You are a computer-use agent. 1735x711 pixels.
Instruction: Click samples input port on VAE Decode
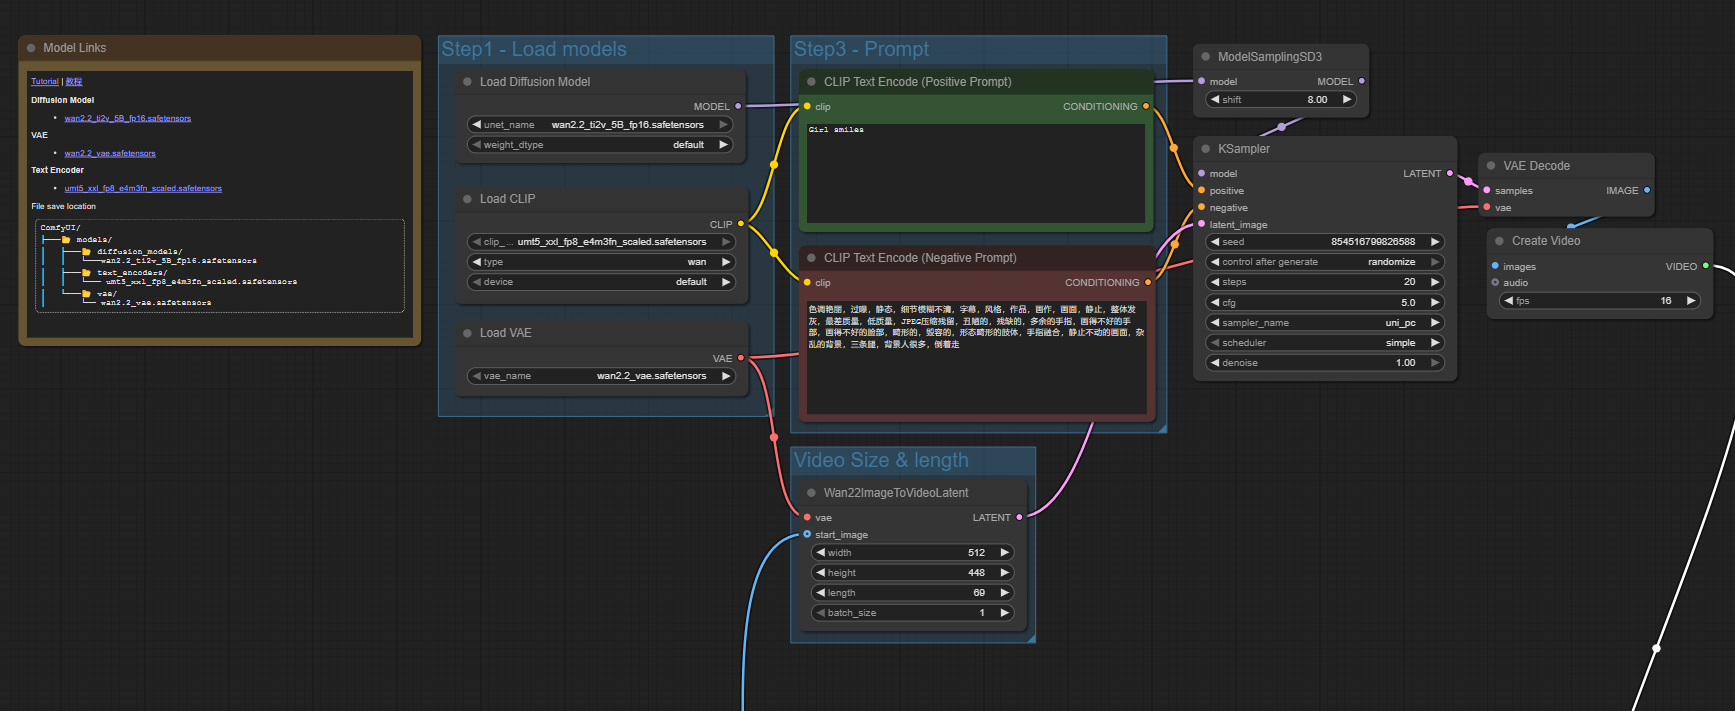click(x=1487, y=190)
